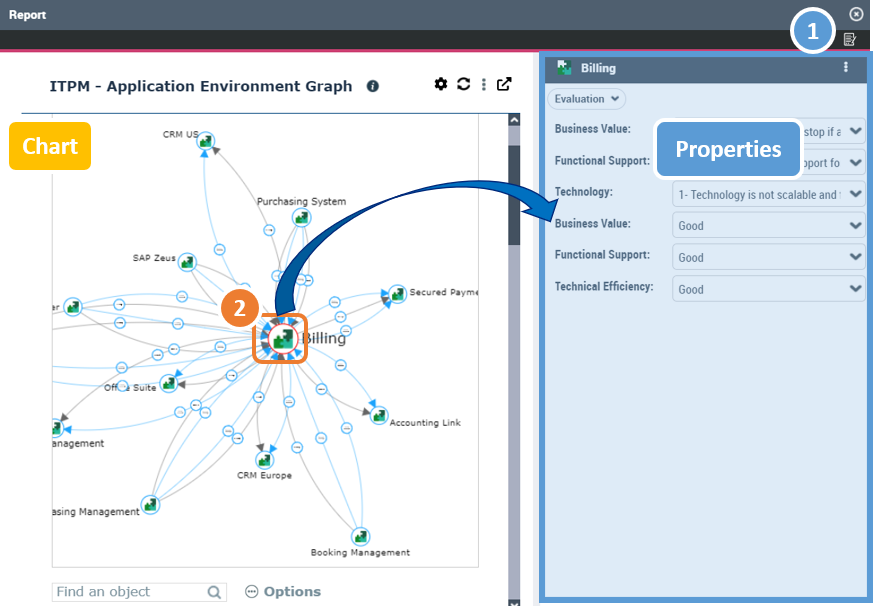Select the Purchasing System node
This screenshot has width=874, height=606.
tap(301, 217)
